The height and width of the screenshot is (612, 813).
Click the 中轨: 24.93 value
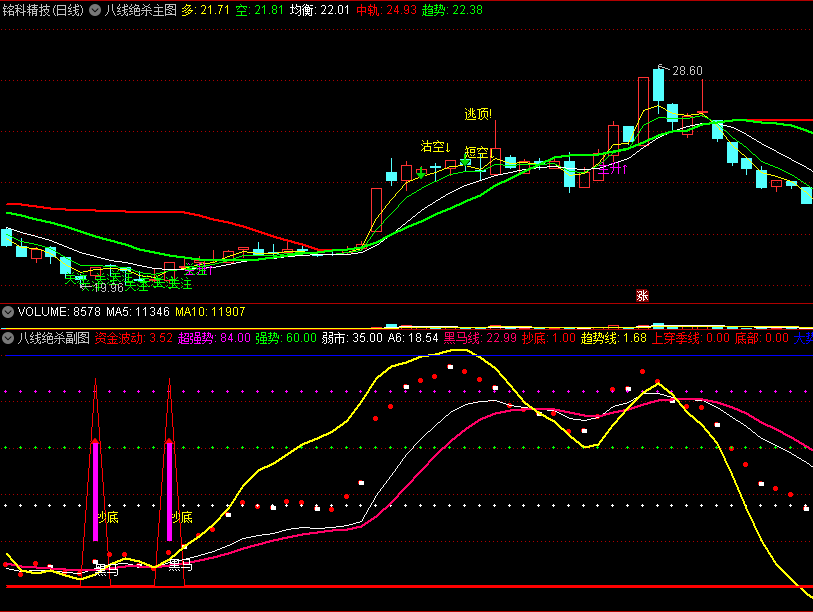pyautogui.click(x=386, y=10)
